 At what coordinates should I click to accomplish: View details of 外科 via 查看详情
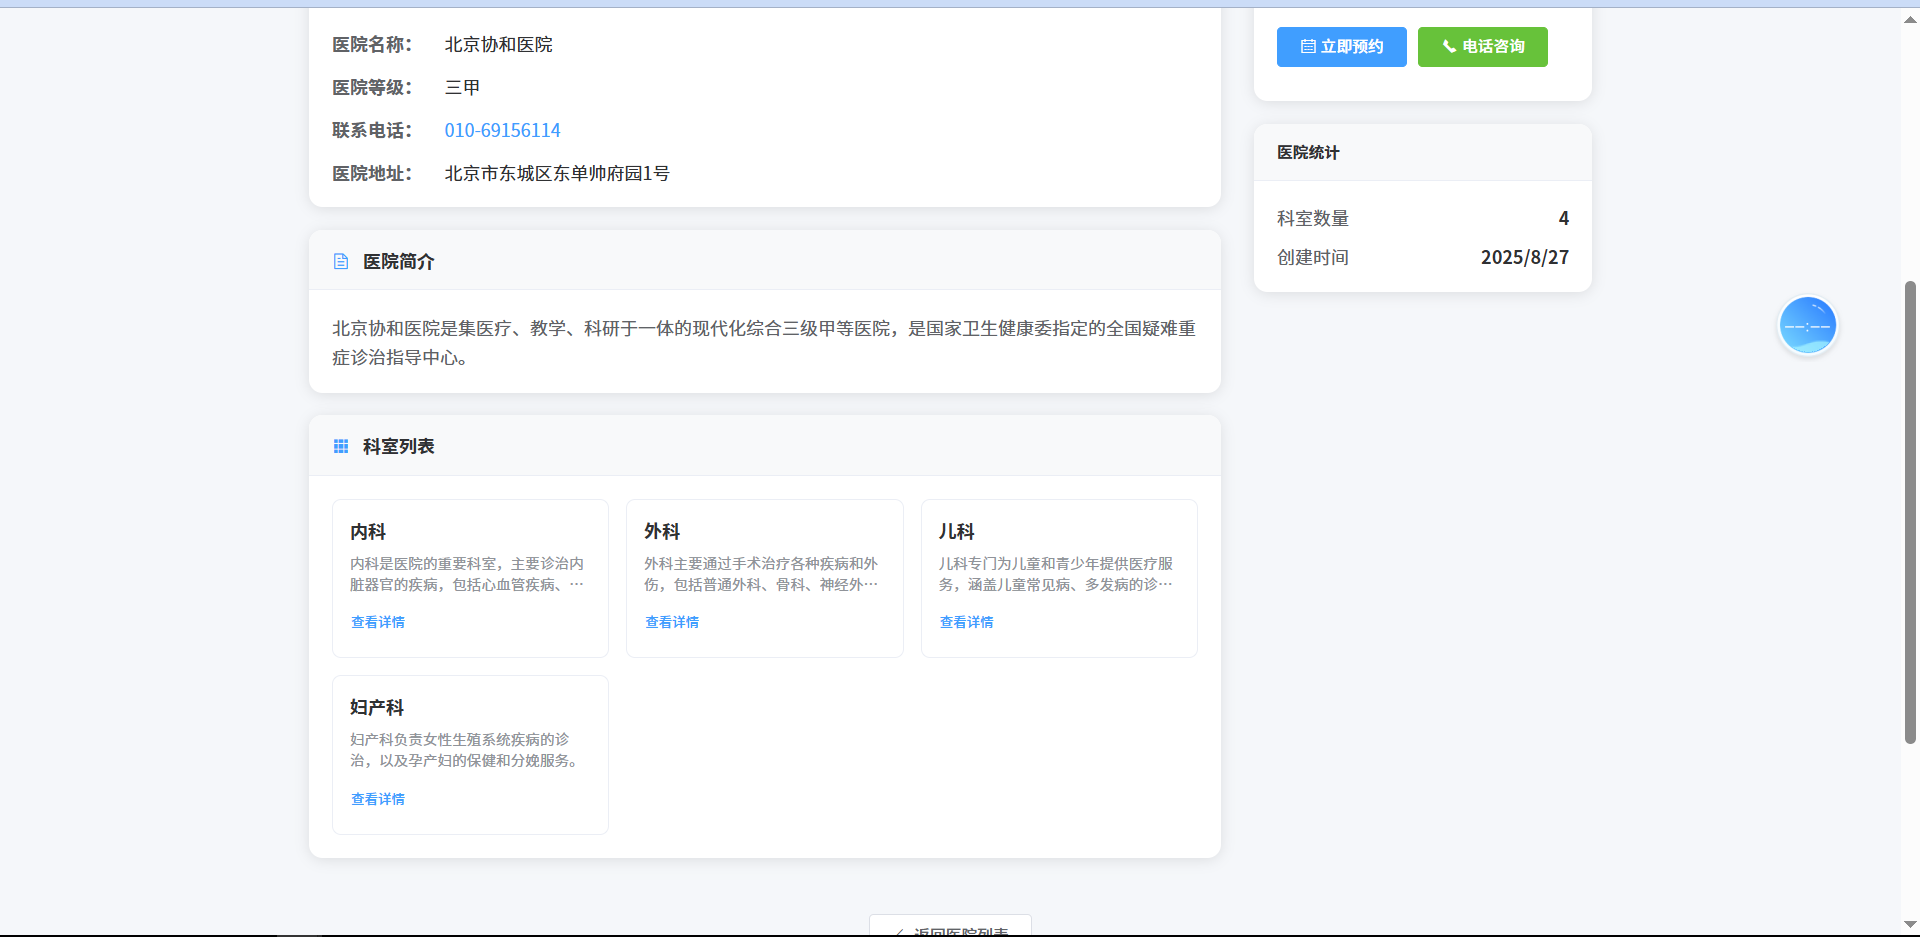click(x=672, y=622)
